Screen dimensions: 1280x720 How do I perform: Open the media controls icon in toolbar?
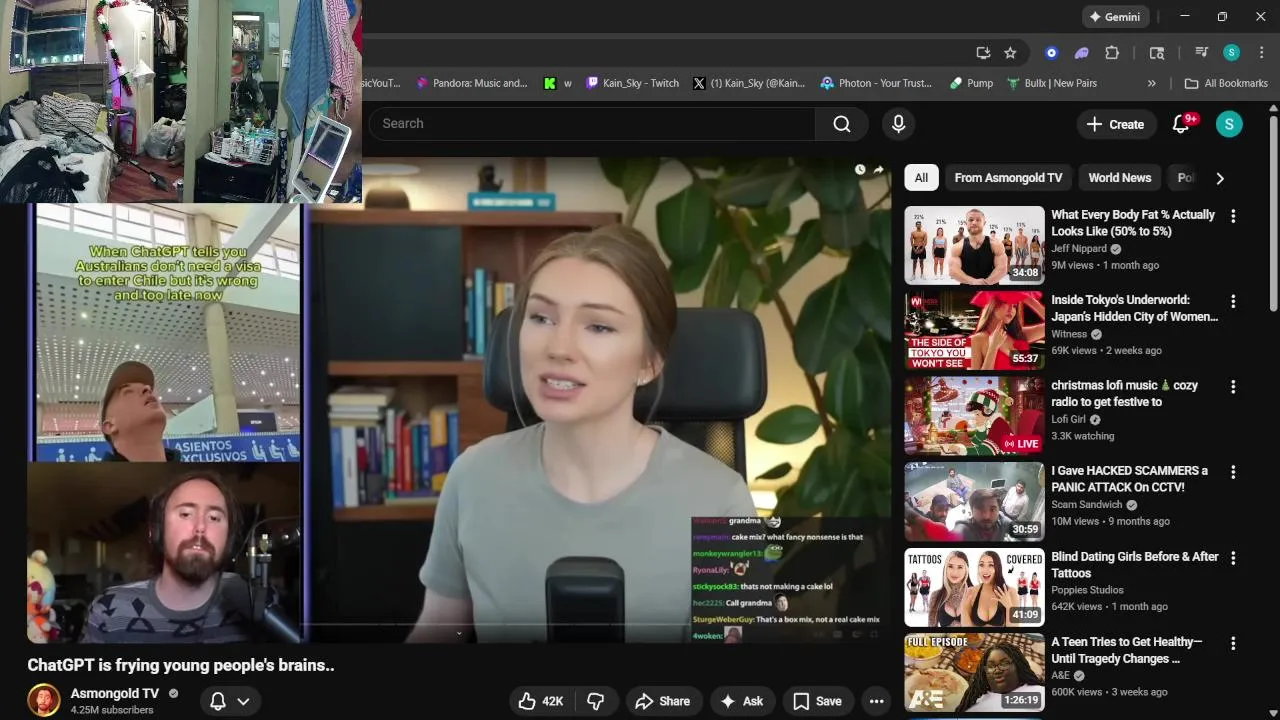tap(1201, 53)
